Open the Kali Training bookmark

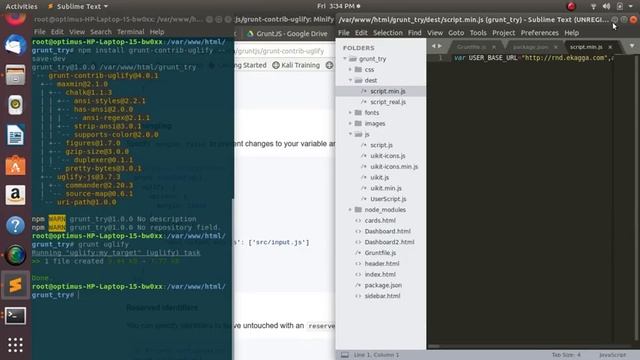(296, 65)
